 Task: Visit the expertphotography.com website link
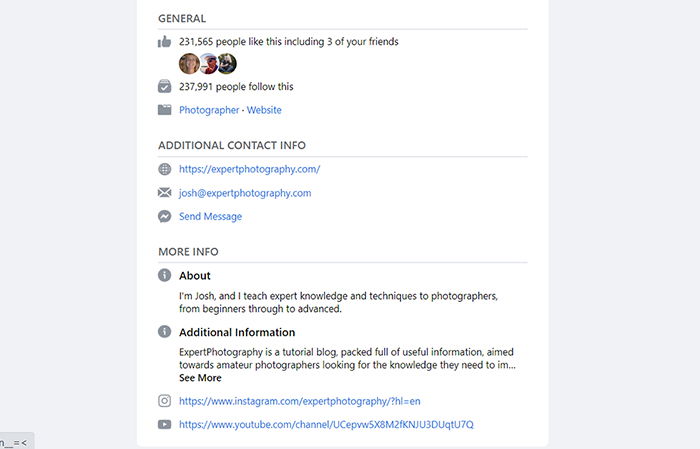click(x=250, y=169)
